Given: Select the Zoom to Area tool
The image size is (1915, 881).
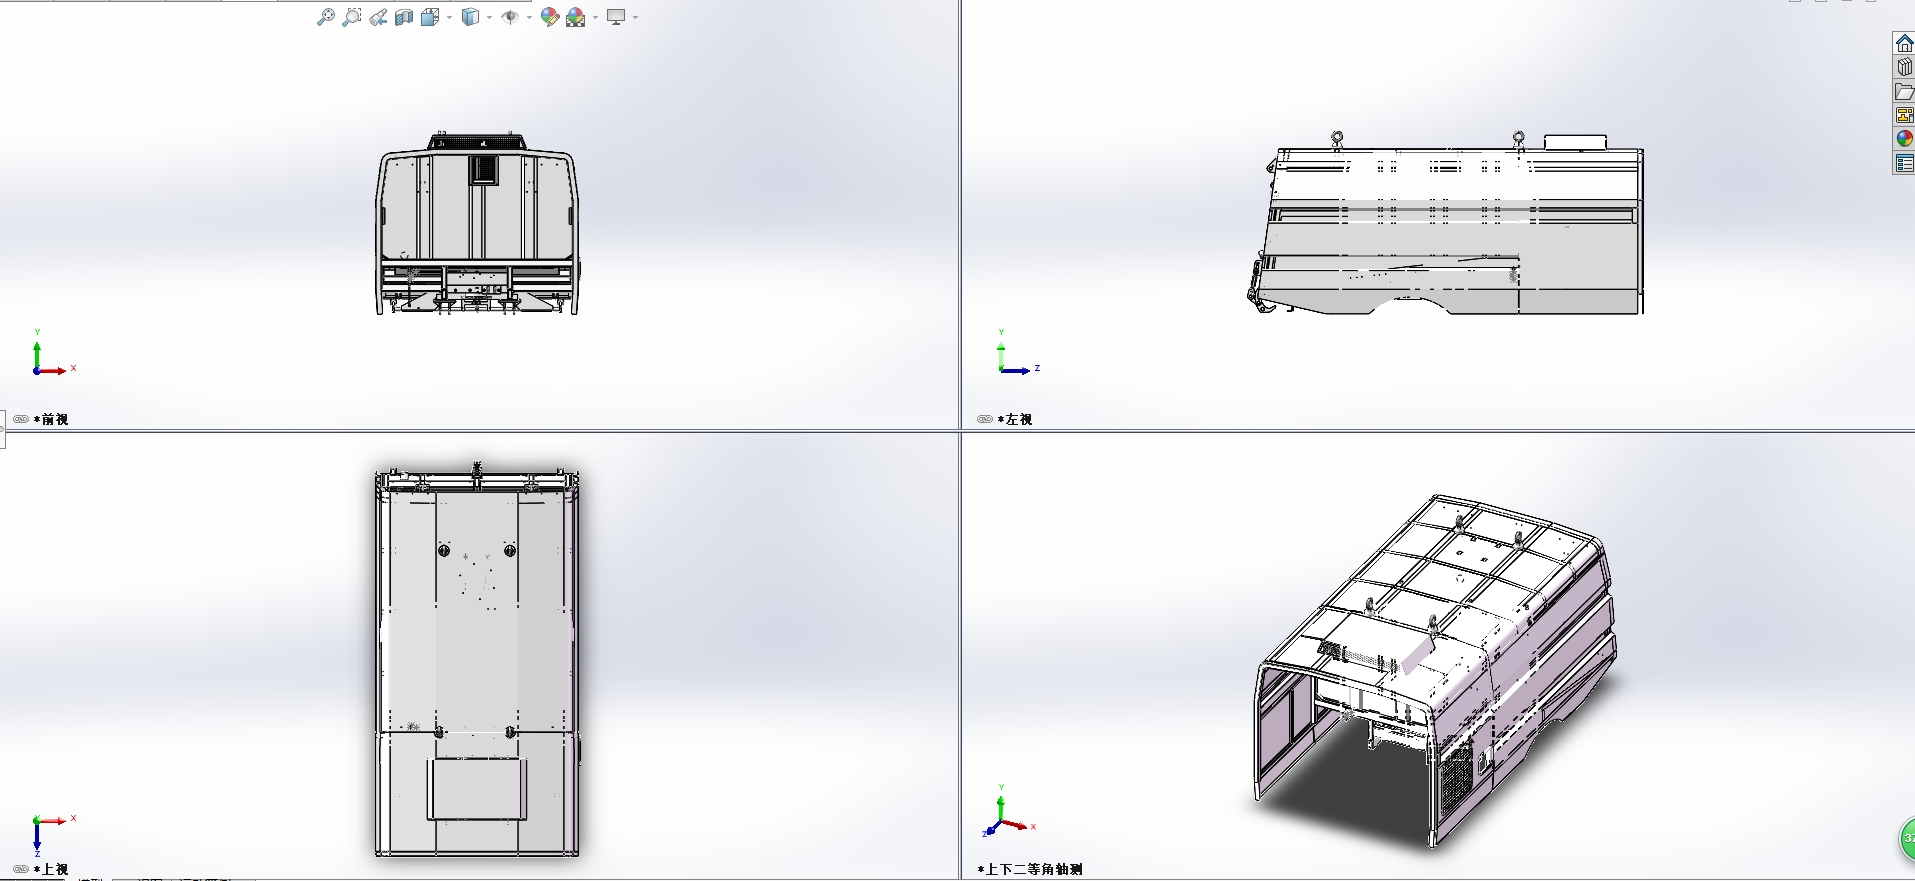Looking at the screenshot, I should tap(351, 17).
